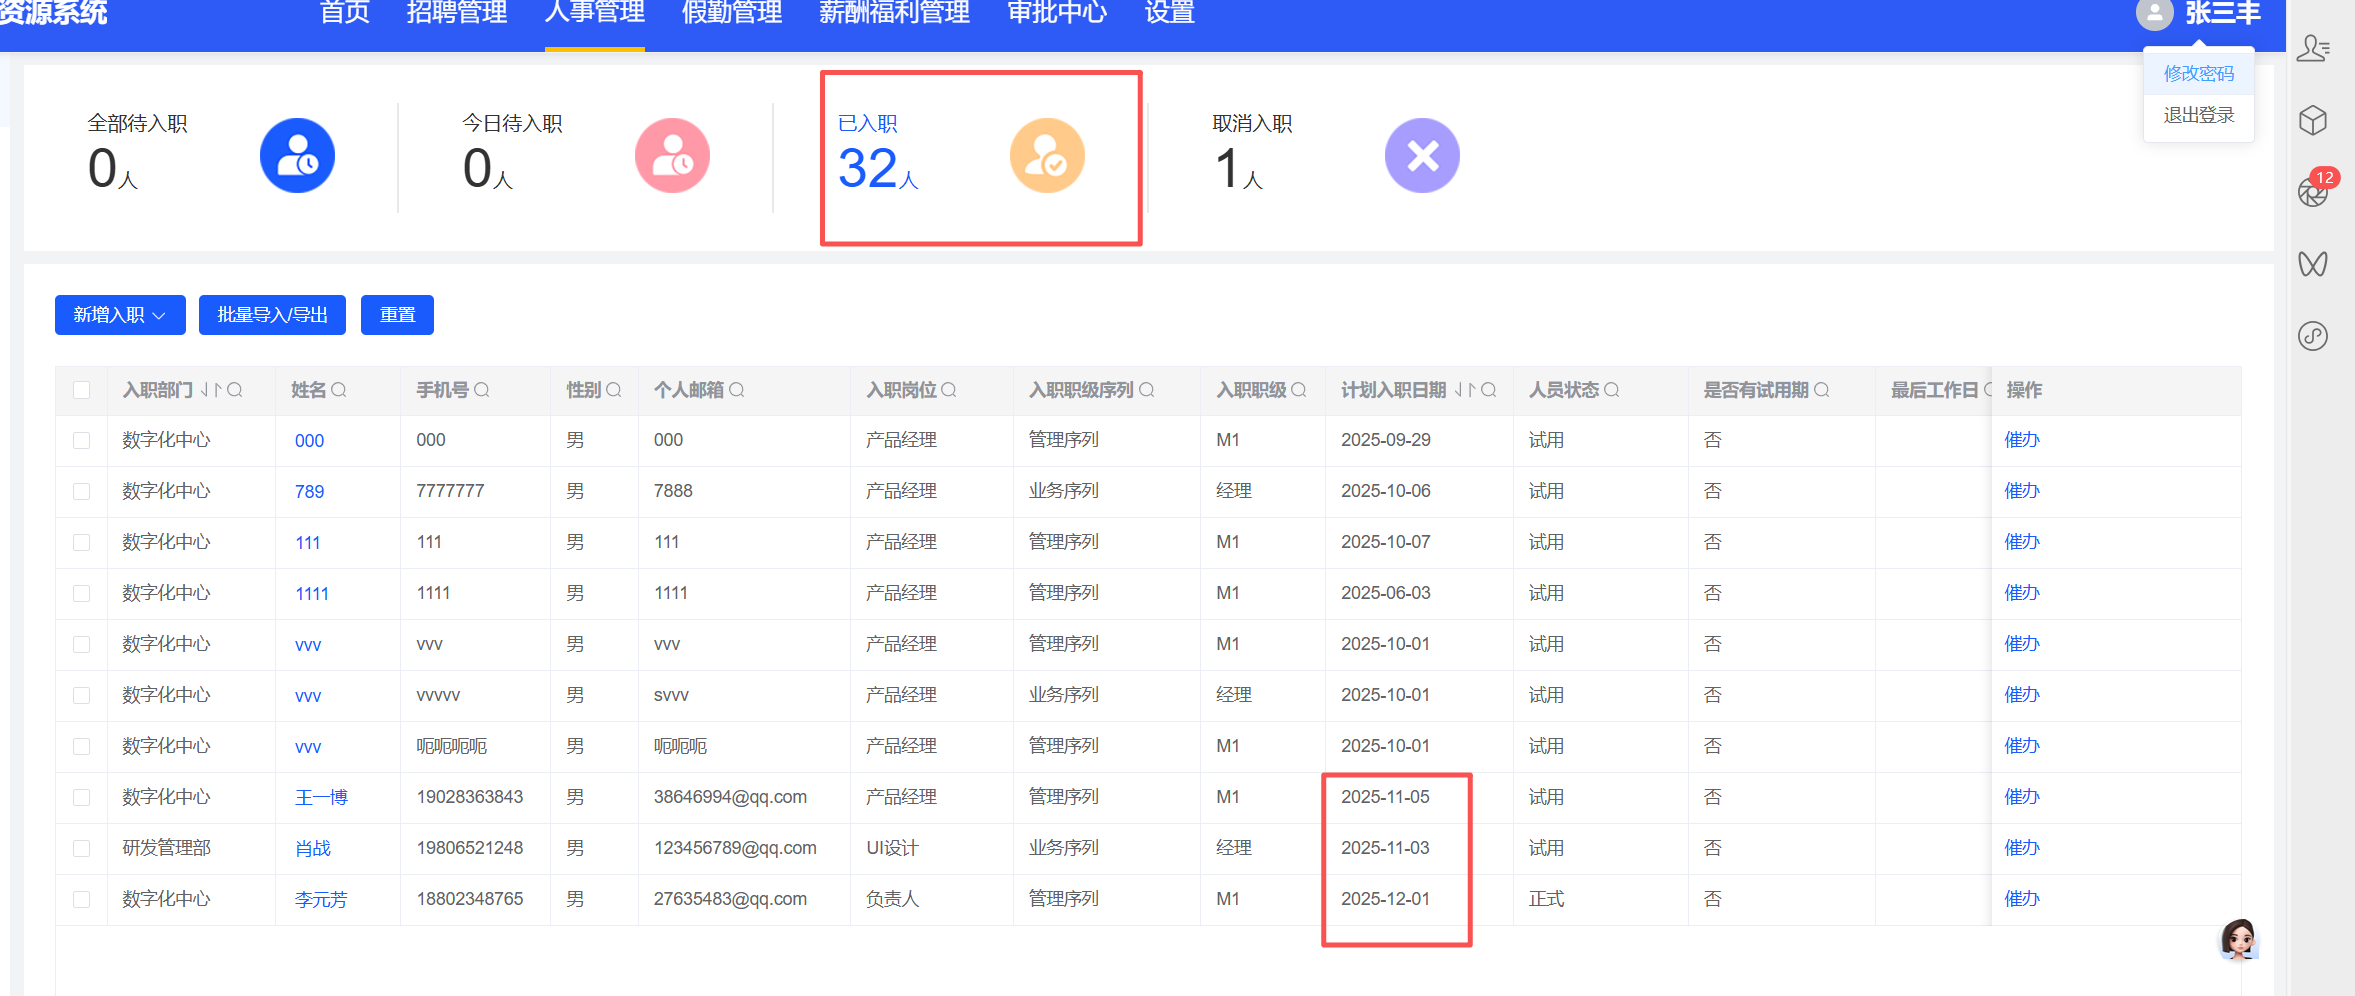Click the search icon next to 姓名
The height and width of the screenshot is (996, 2355).
click(339, 390)
